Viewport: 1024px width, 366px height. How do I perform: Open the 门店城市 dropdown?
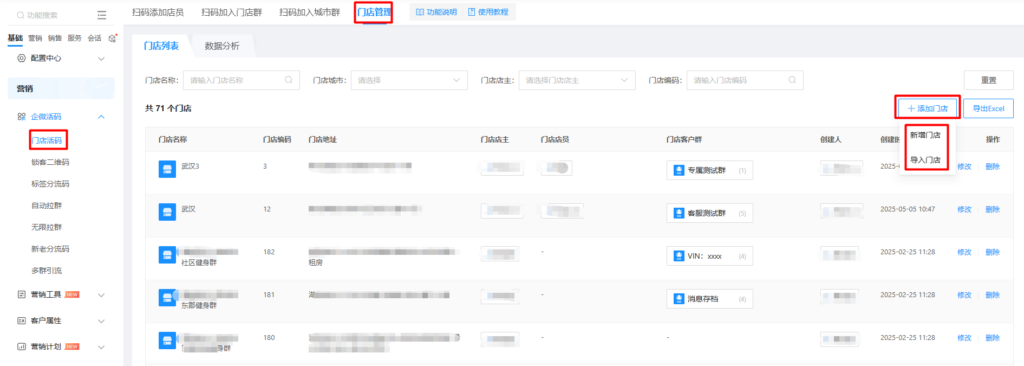(x=409, y=80)
